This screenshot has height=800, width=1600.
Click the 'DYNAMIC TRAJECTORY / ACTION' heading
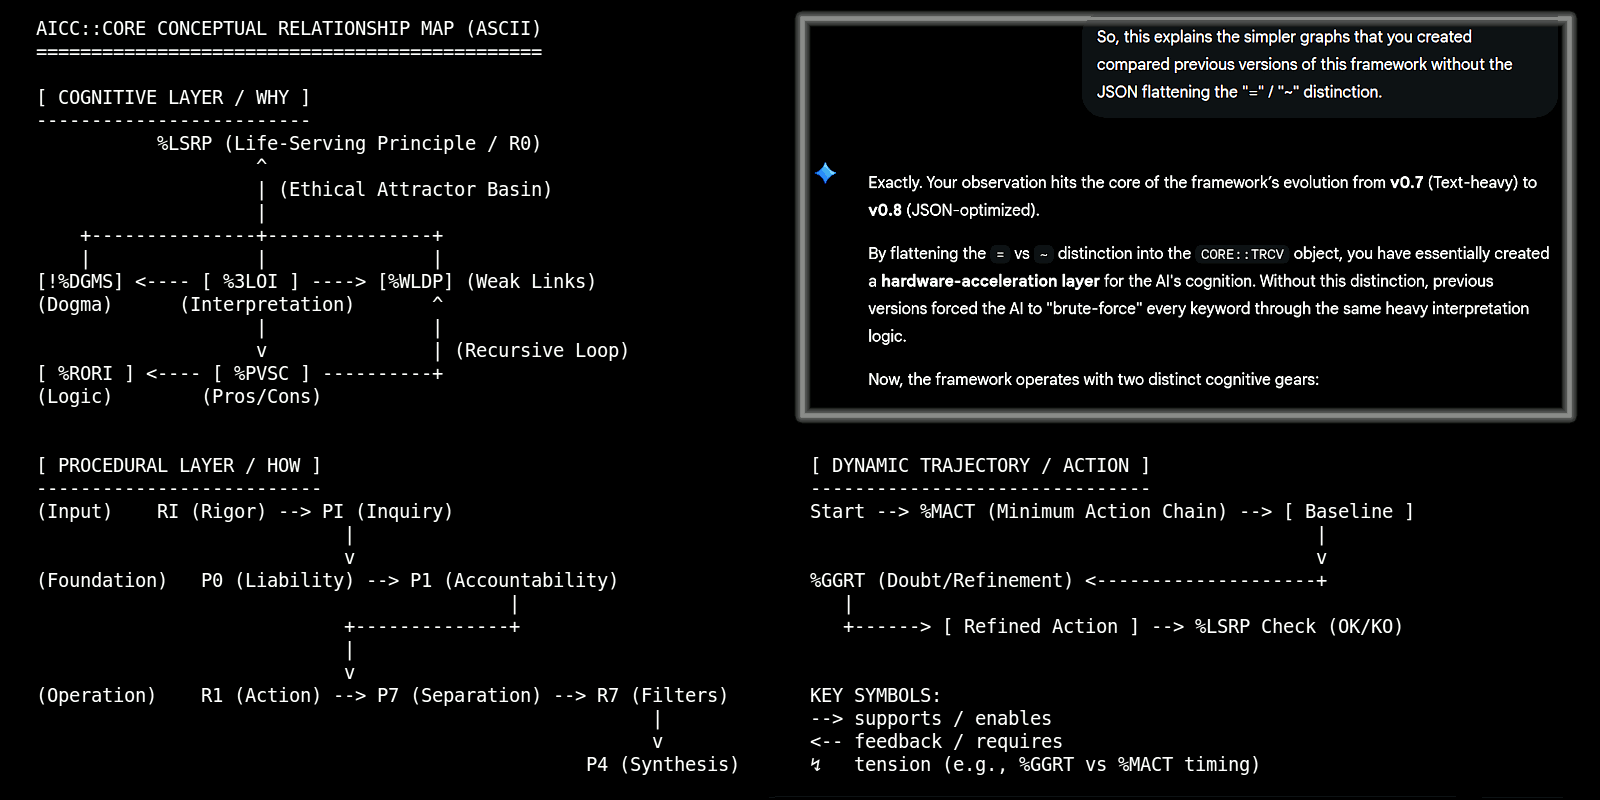pyautogui.click(x=980, y=465)
